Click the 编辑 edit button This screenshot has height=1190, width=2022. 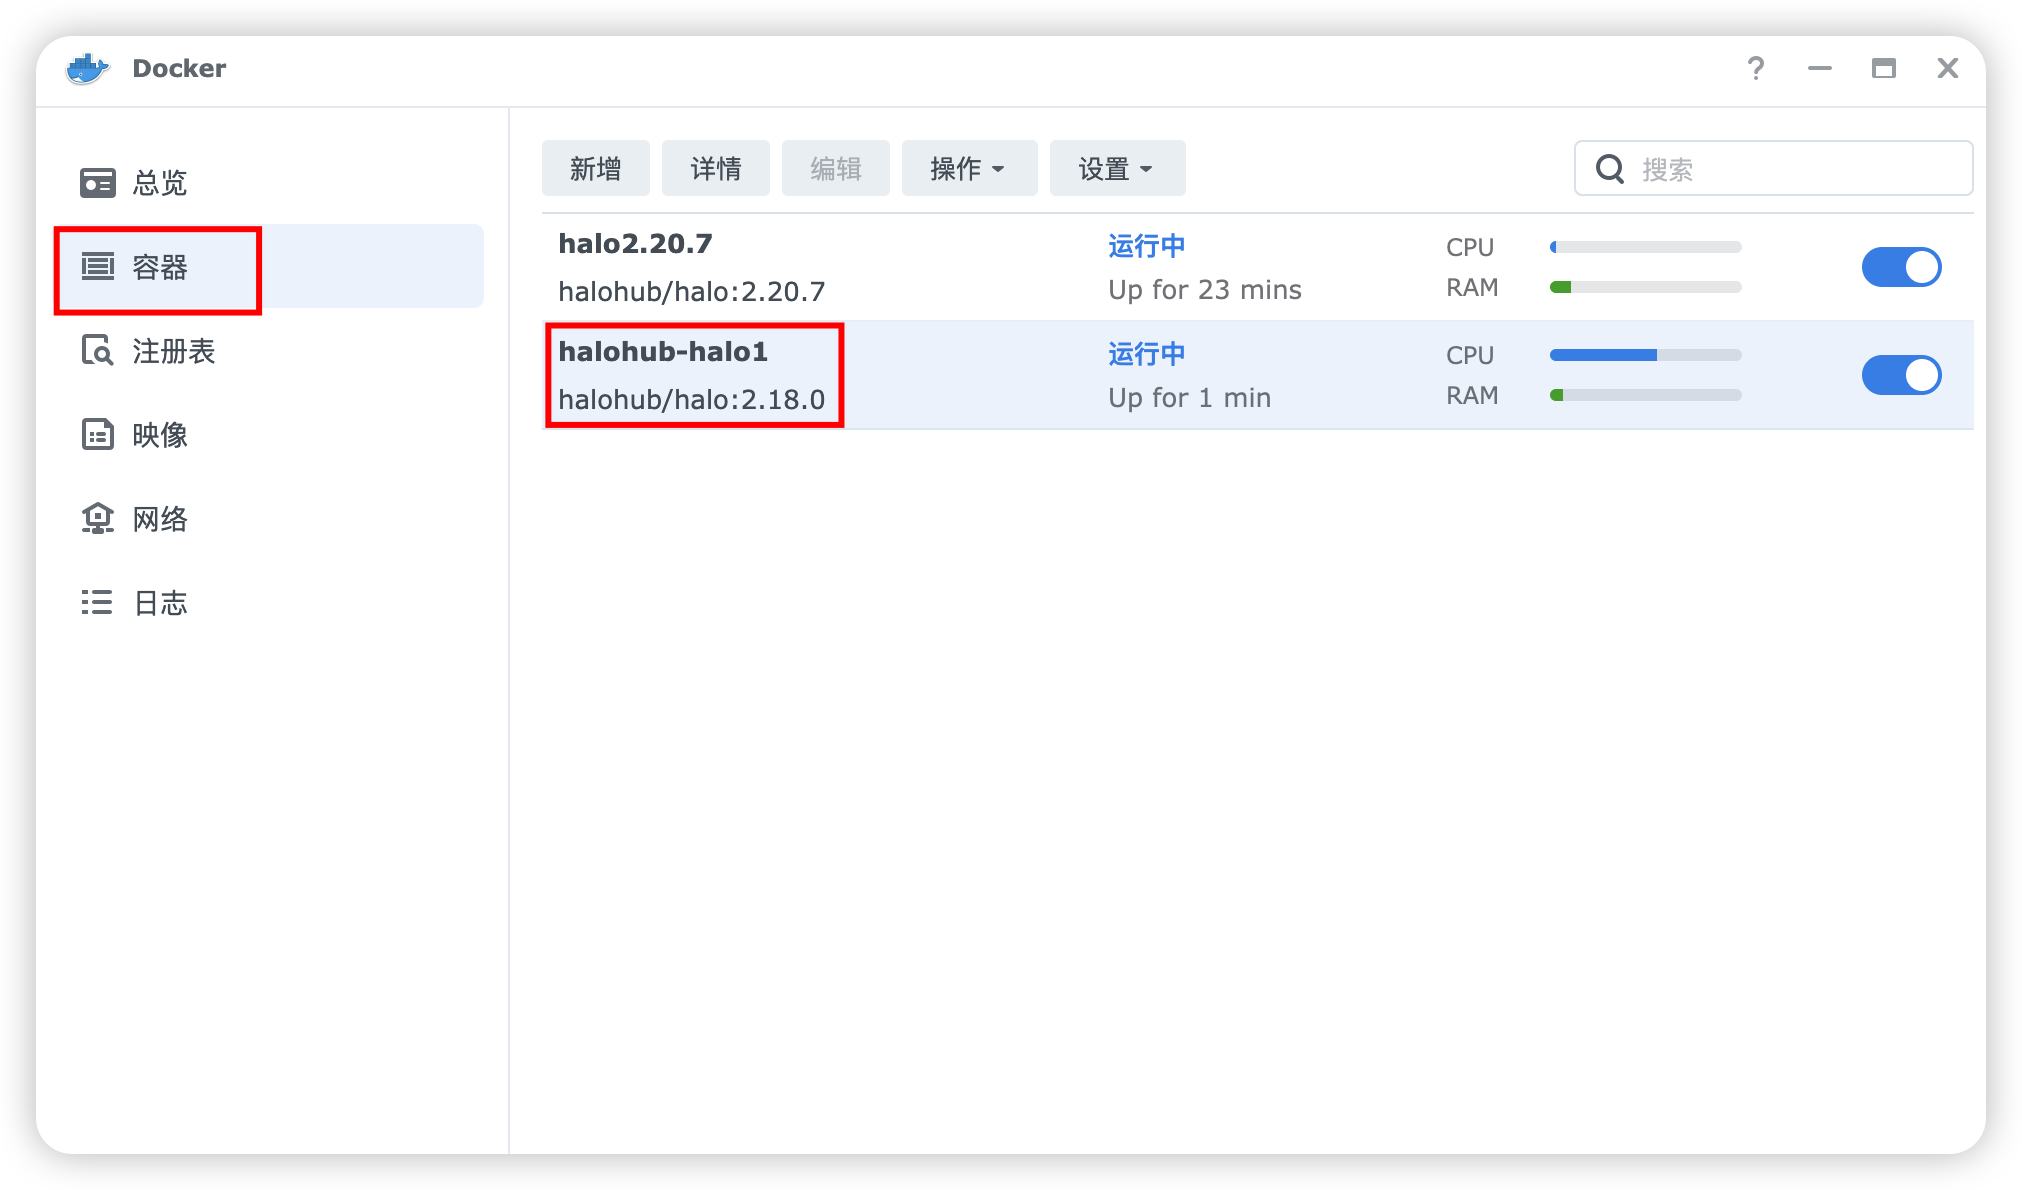[836, 168]
